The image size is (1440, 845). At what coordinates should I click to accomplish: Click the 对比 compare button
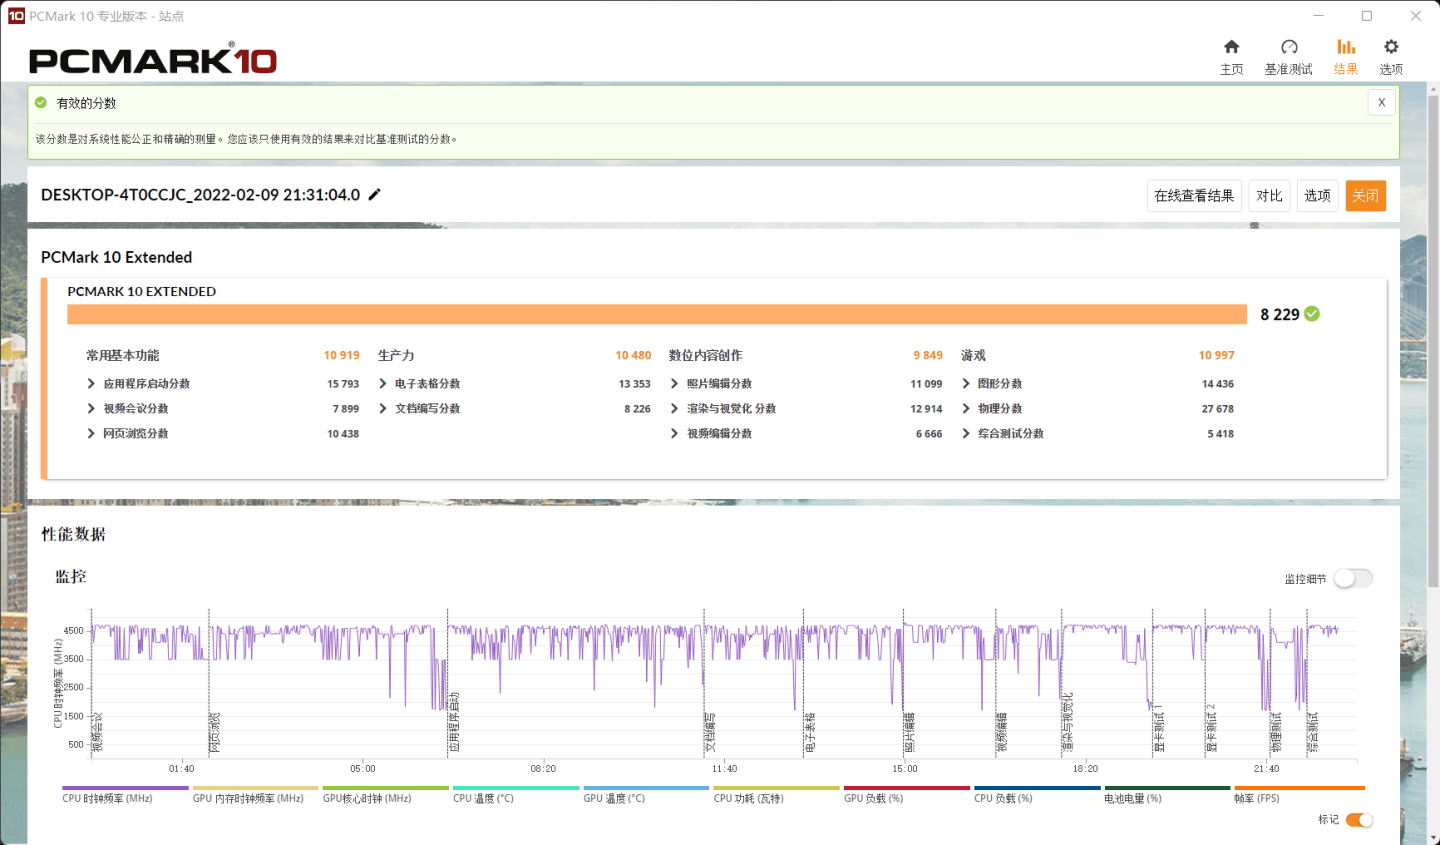pyautogui.click(x=1269, y=196)
